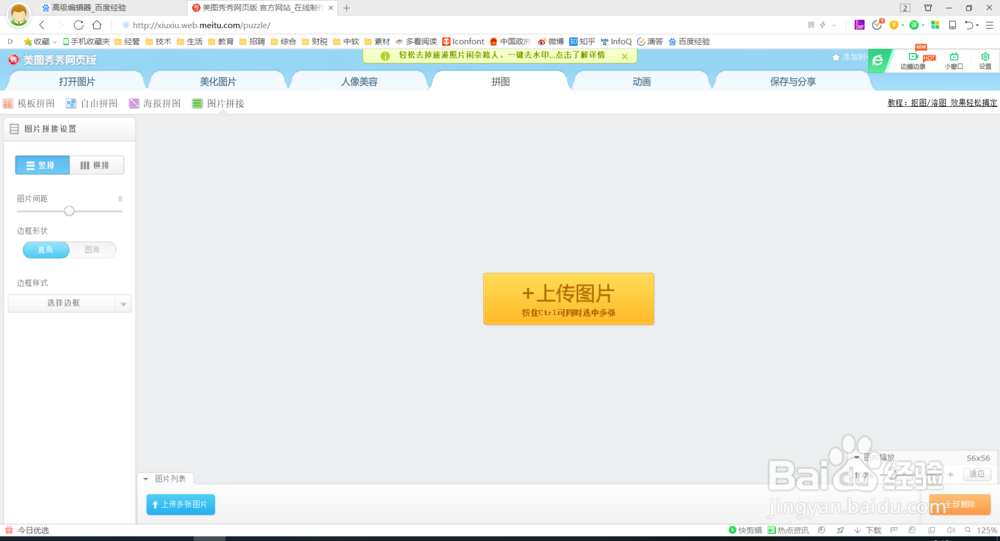Screen dimensions: 1000x541
Task: Click the mobile device icon in toolbar
Action: coord(952,25)
